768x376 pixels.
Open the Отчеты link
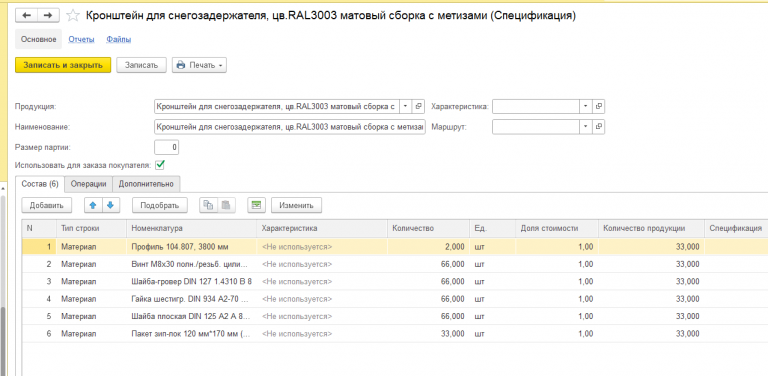click(x=81, y=39)
